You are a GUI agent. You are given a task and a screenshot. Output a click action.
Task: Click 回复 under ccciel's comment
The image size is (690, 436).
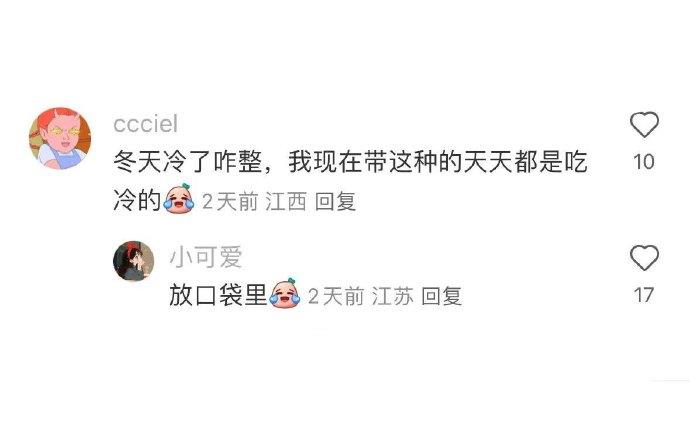tap(335, 202)
